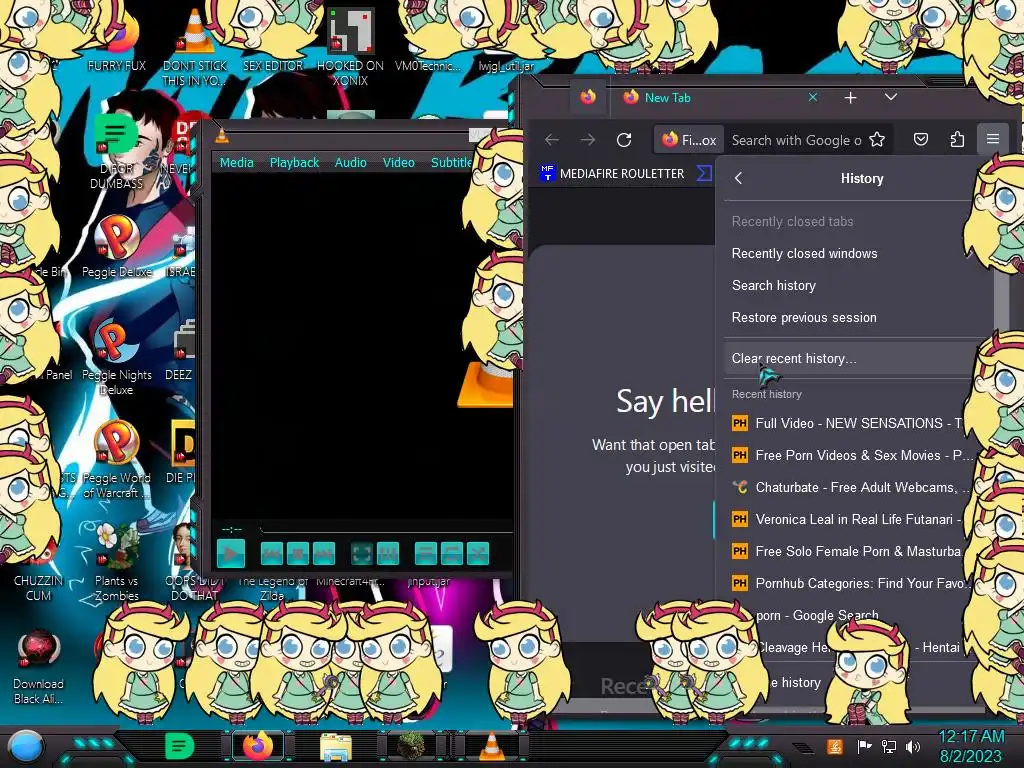The width and height of the screenshot is (1024, 768).
Task: Open Peggle Nights Deluxe desktop icon
Action: tap(117, 358)
